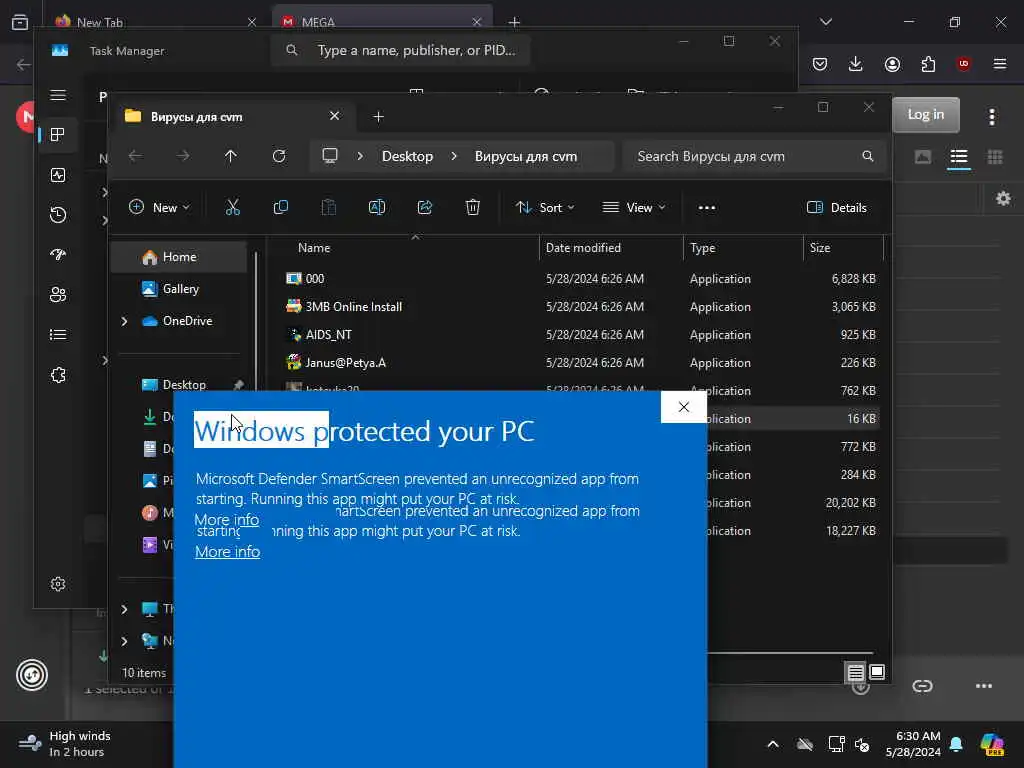Go up one folder level in Explorer
Viewport: 1024px width, 768px height.
231,156
